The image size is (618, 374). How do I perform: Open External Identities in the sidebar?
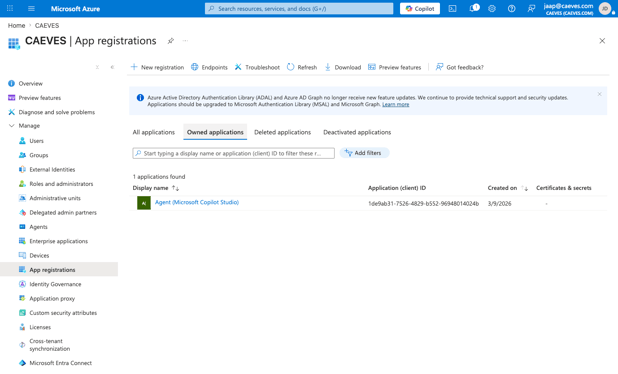point(47,169)
